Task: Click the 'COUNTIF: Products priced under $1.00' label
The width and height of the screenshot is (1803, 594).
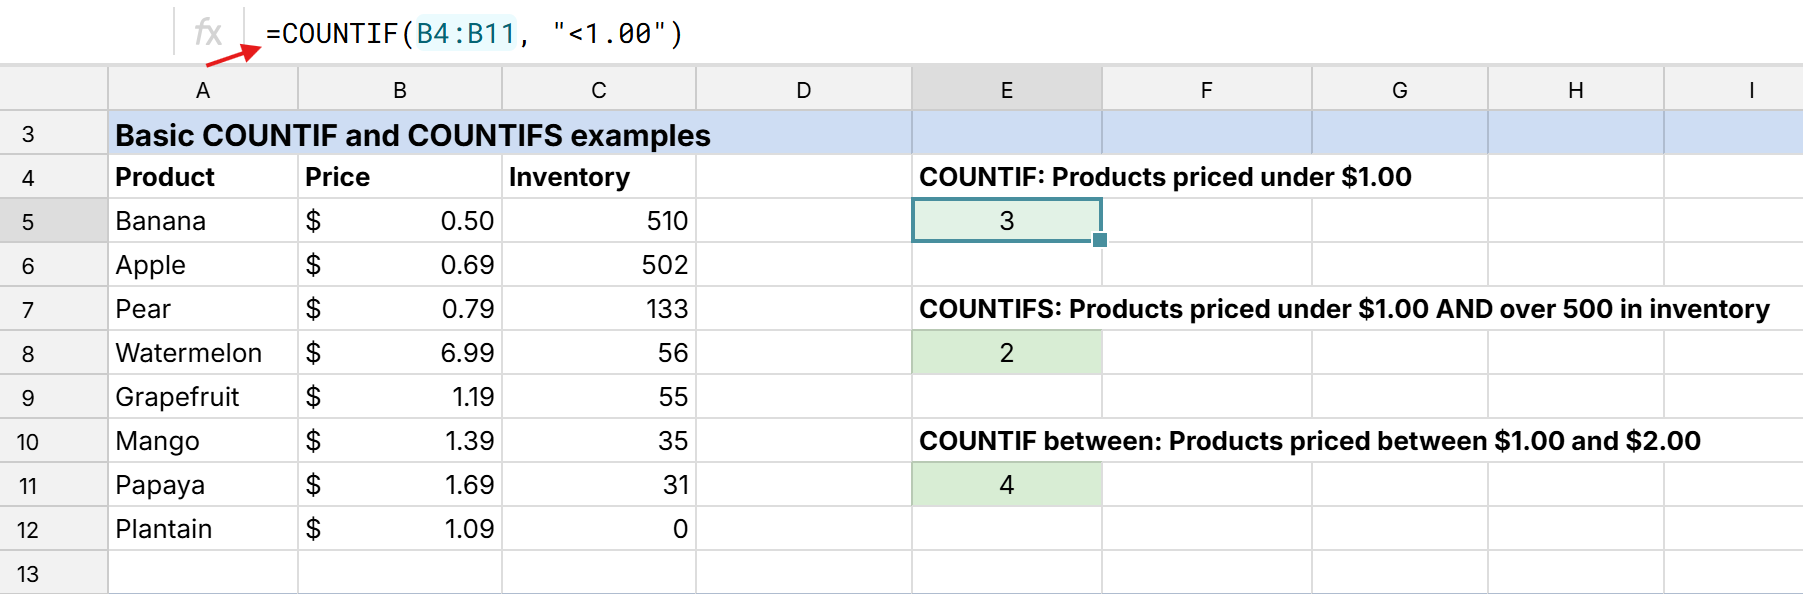Action: (1165, 177)
